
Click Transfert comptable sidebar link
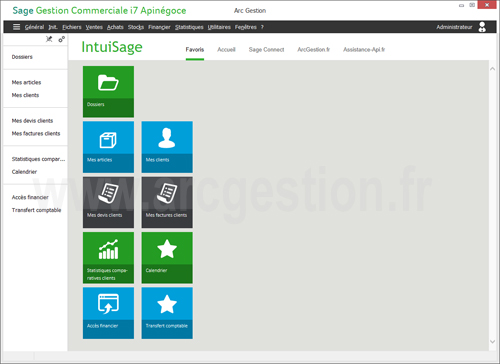(36, 210)
